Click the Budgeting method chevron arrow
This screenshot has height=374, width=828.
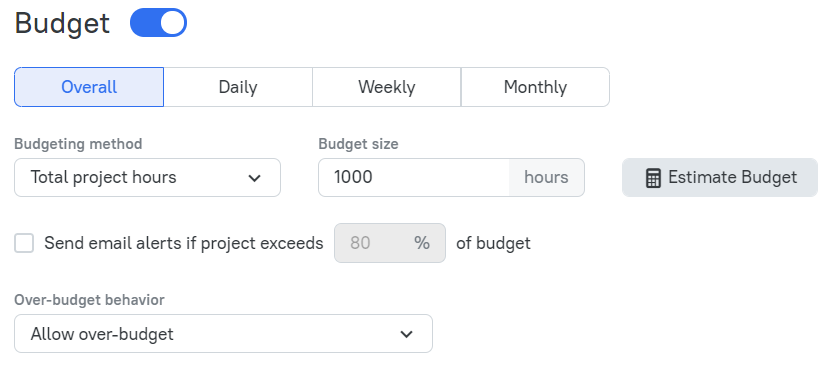pos(255,178)
